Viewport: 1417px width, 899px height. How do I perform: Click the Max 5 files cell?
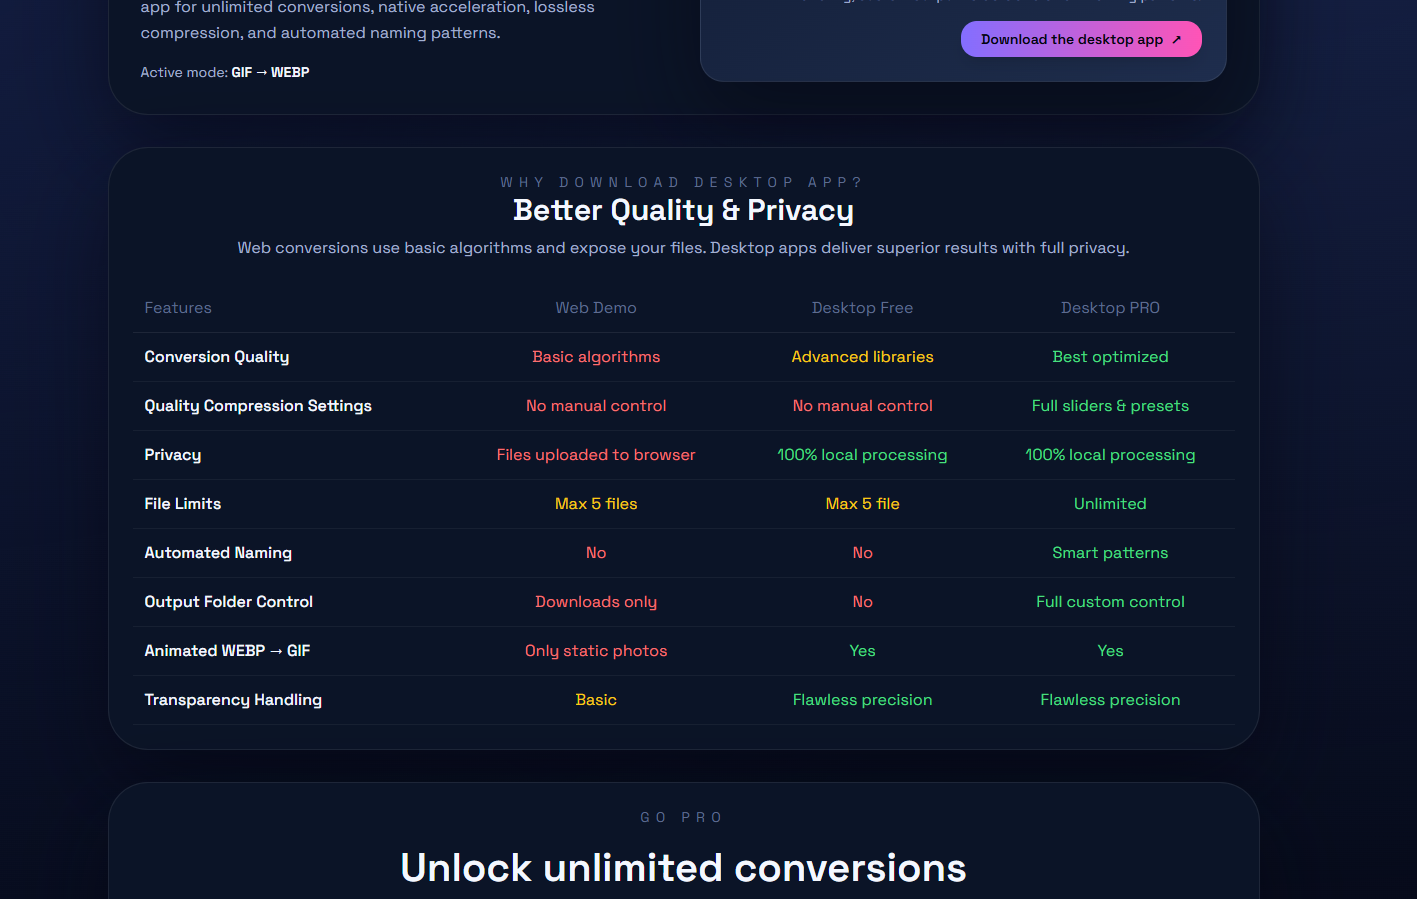tap(596, 503)
